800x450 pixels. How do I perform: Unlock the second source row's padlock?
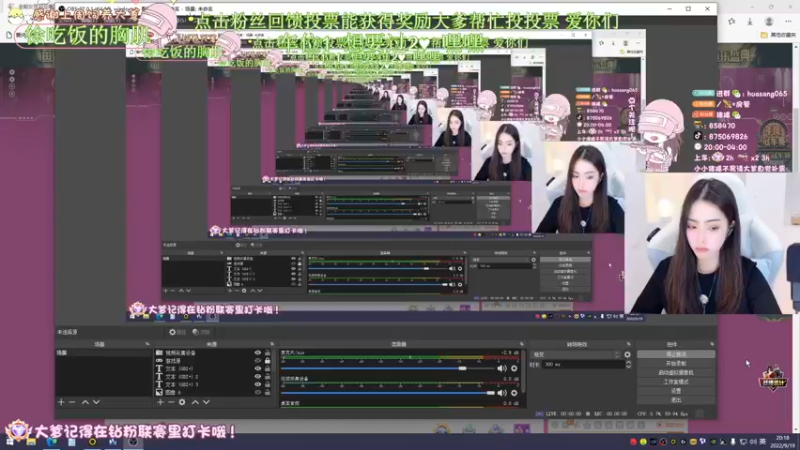(267, 360)
